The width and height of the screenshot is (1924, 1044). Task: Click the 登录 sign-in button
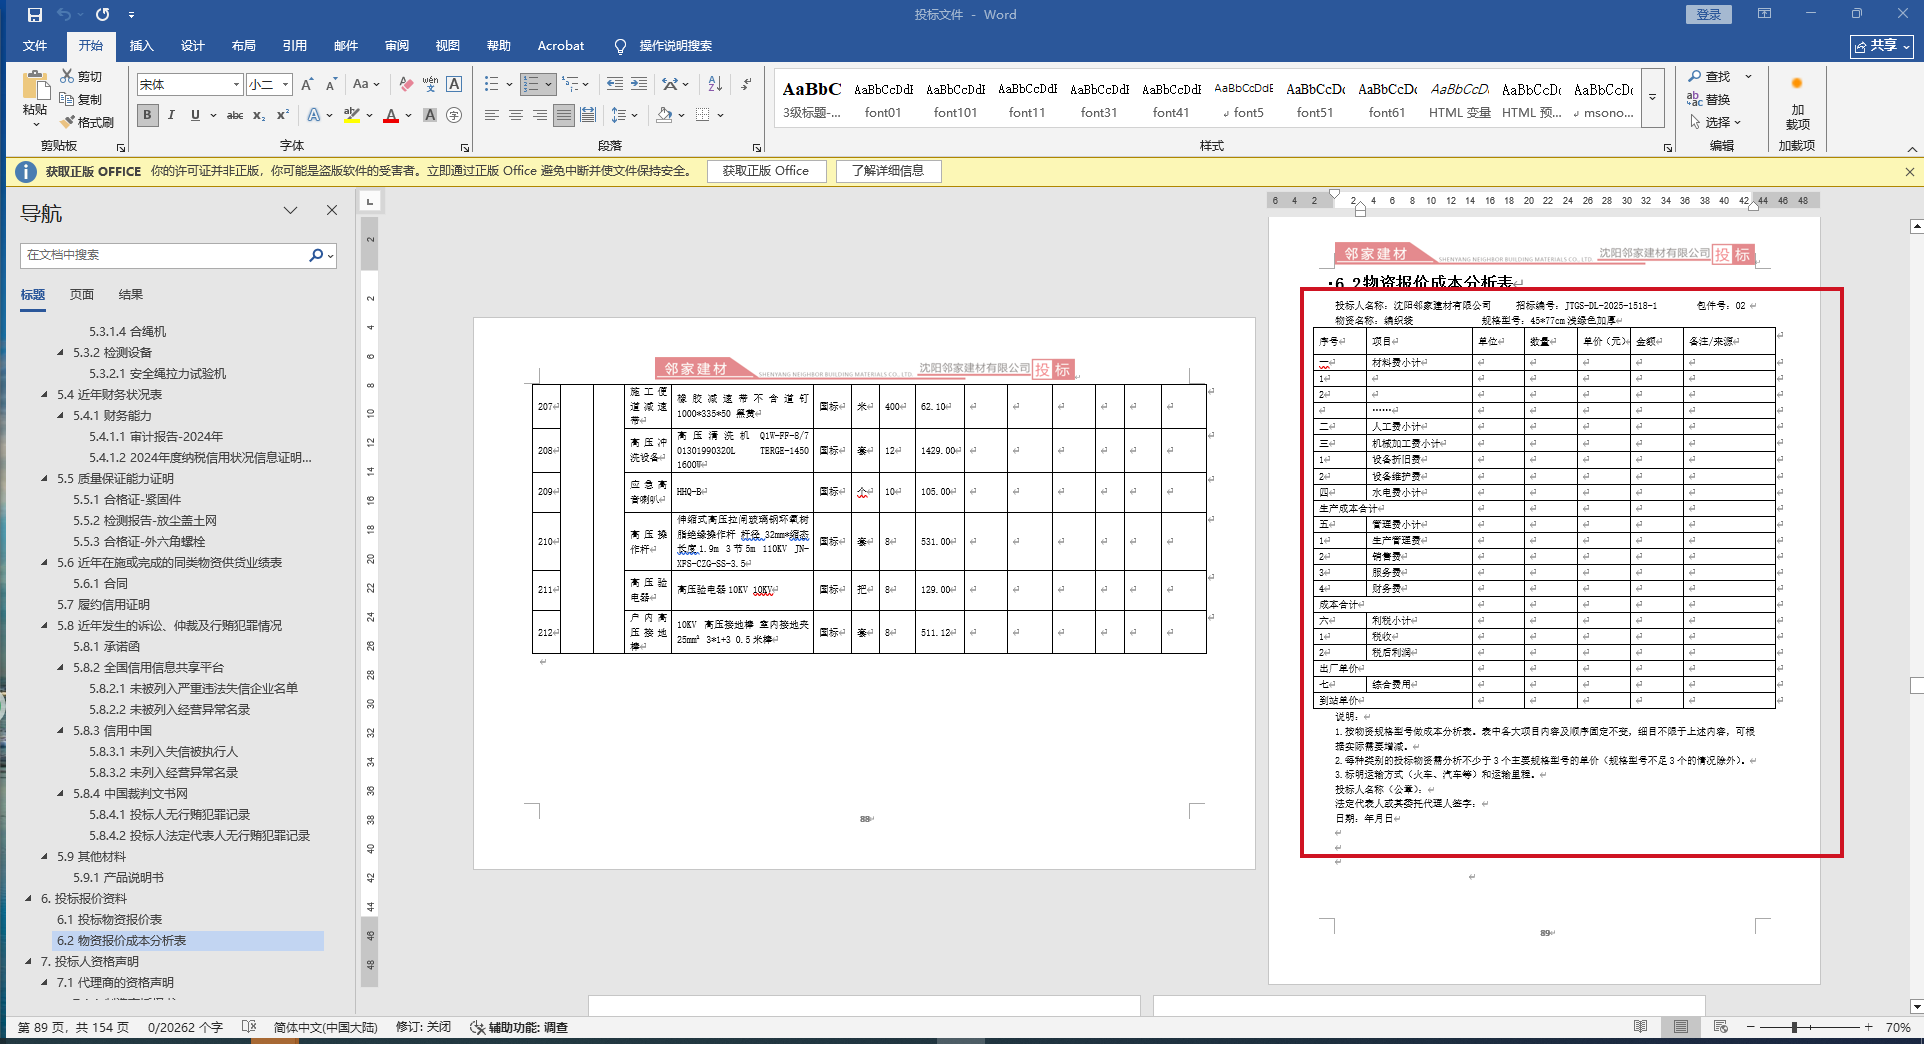(x=1709, y=14)
